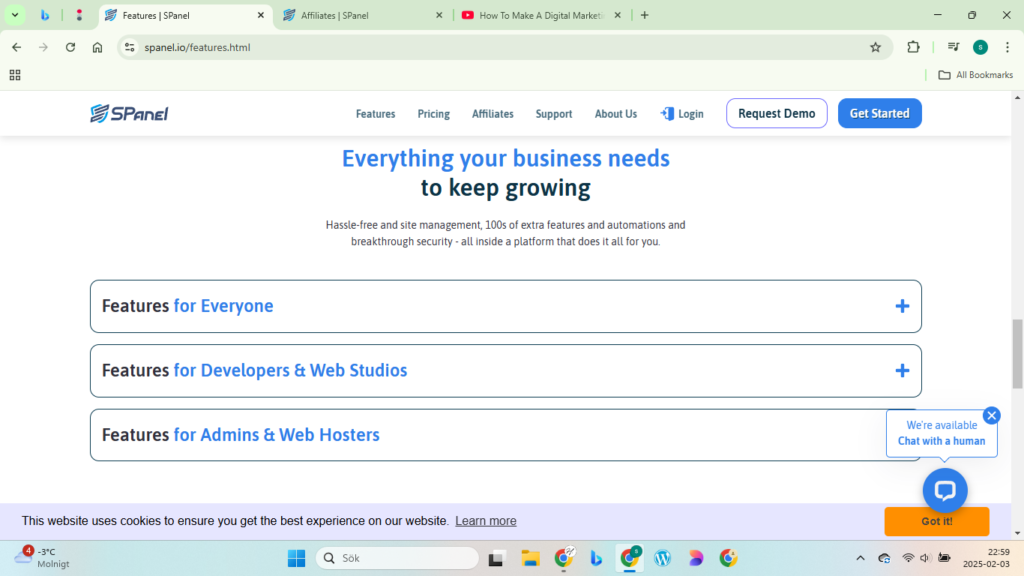Open the Learn more cookie link
Viewport: 1024px width, 576px height.
pyautogui.click(x=486, y=521)
